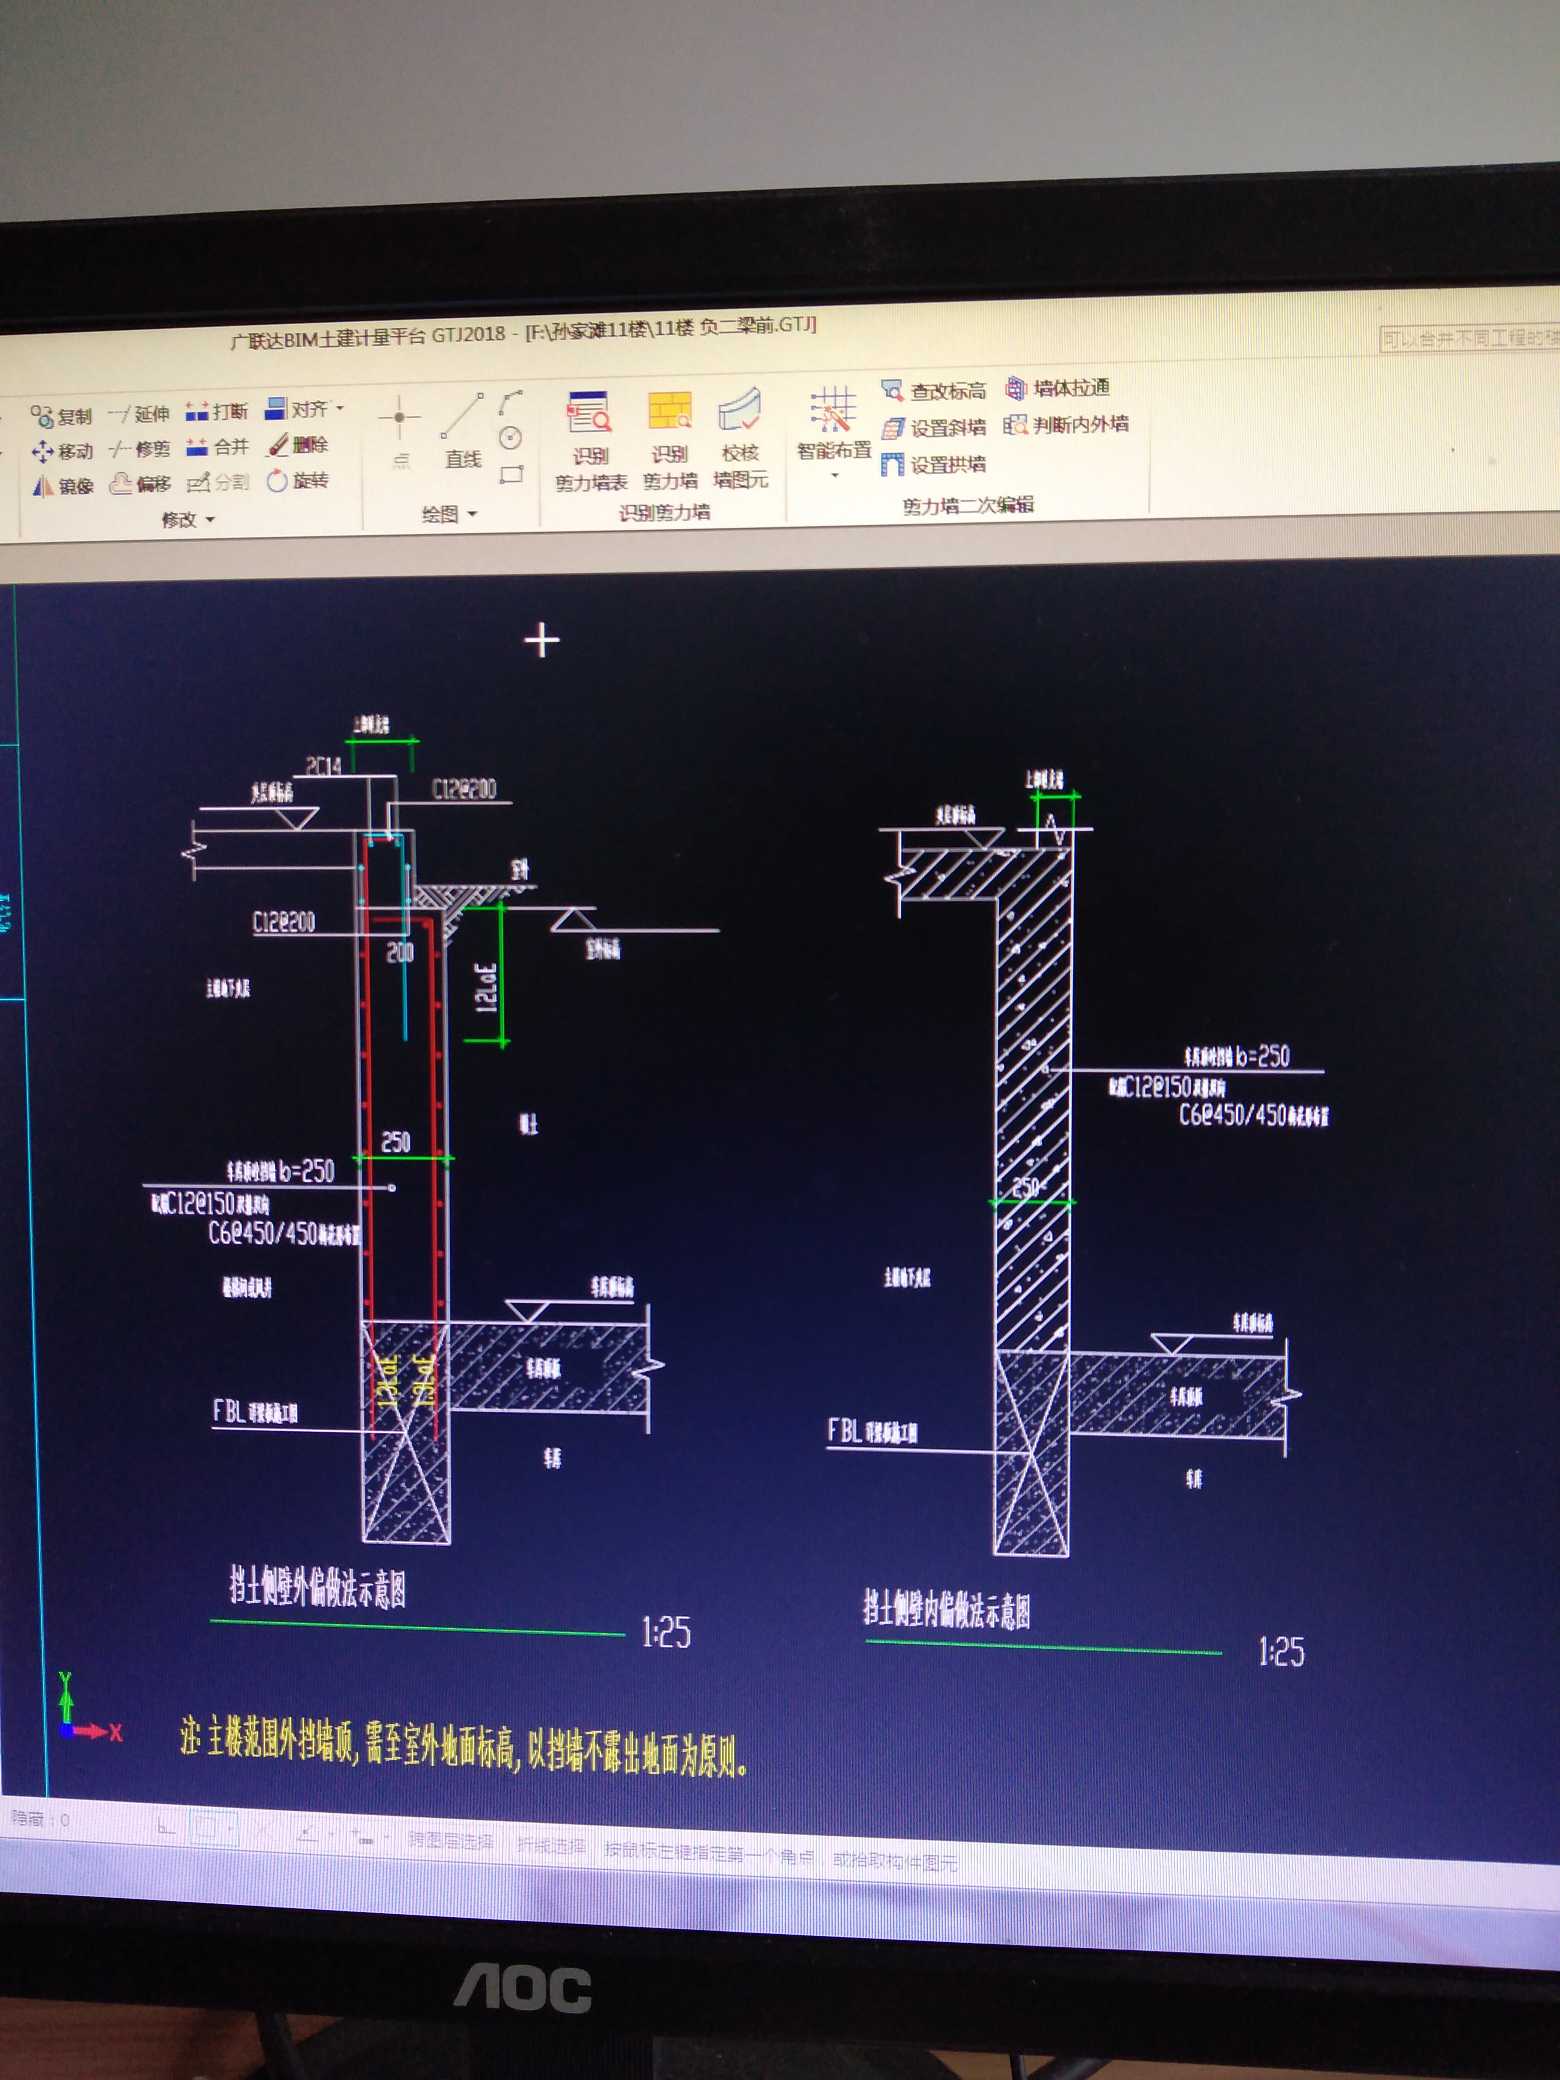Select the 镜像 (Mirror) tool
Screen dimensions: 1560x2080
(61, 486)
